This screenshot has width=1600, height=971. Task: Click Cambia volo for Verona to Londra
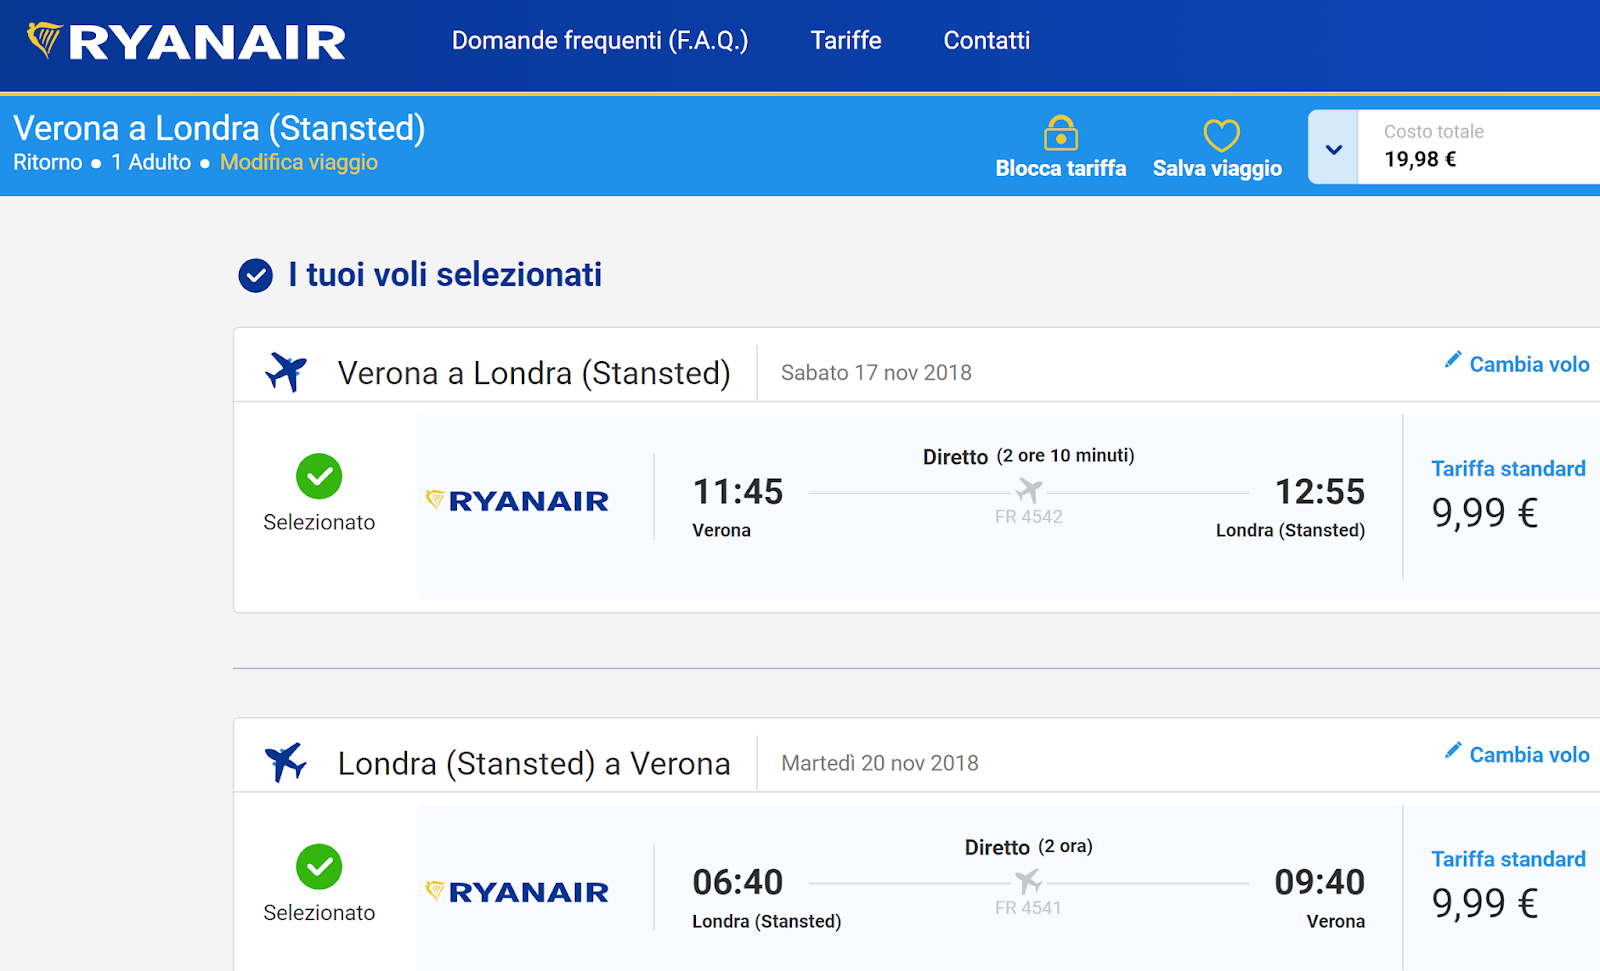pos(1529,364)
